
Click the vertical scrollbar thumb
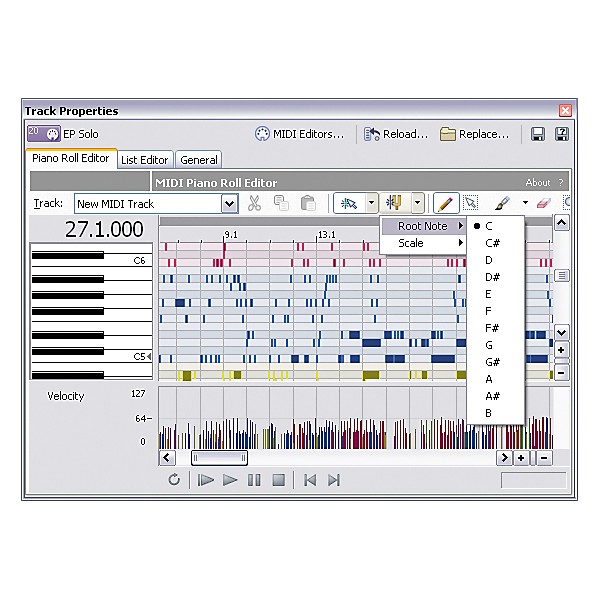click(x=561, y=276)
